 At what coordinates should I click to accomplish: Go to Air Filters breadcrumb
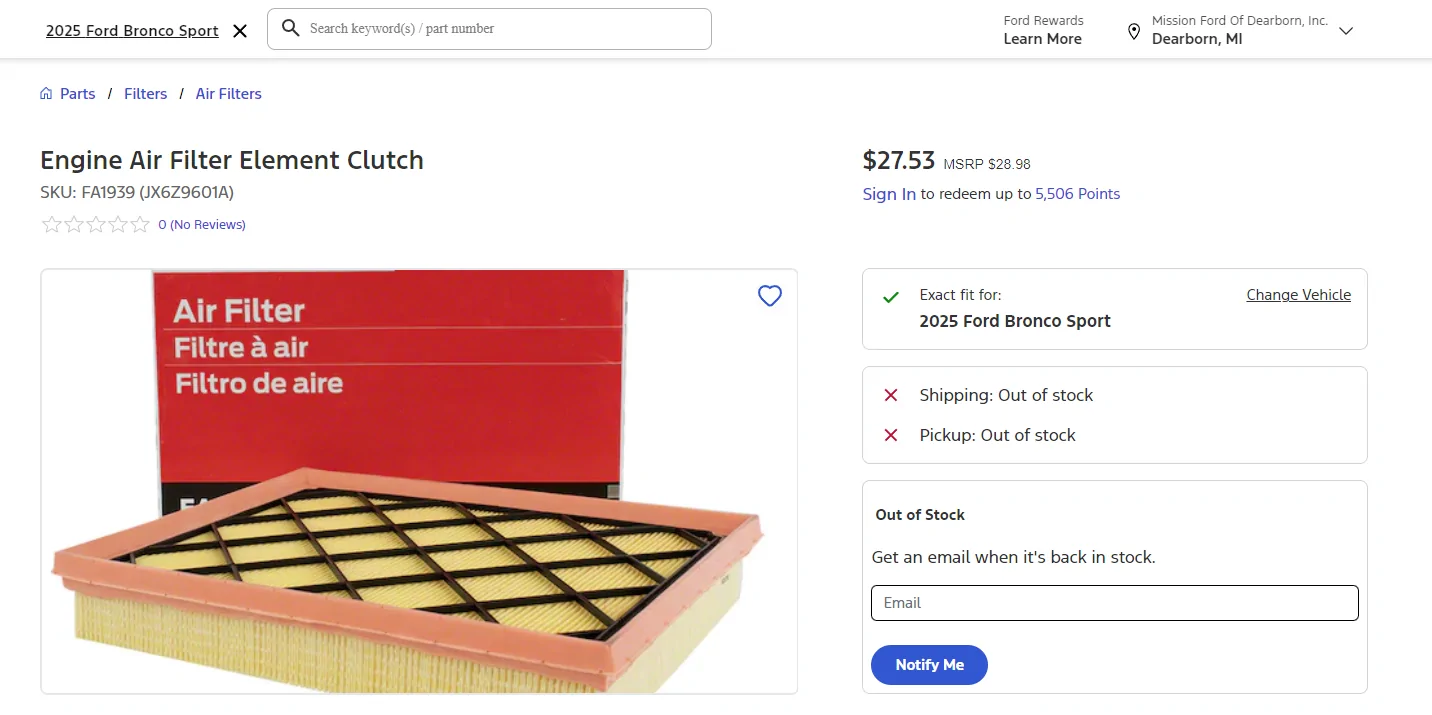[x=228, y=94]
